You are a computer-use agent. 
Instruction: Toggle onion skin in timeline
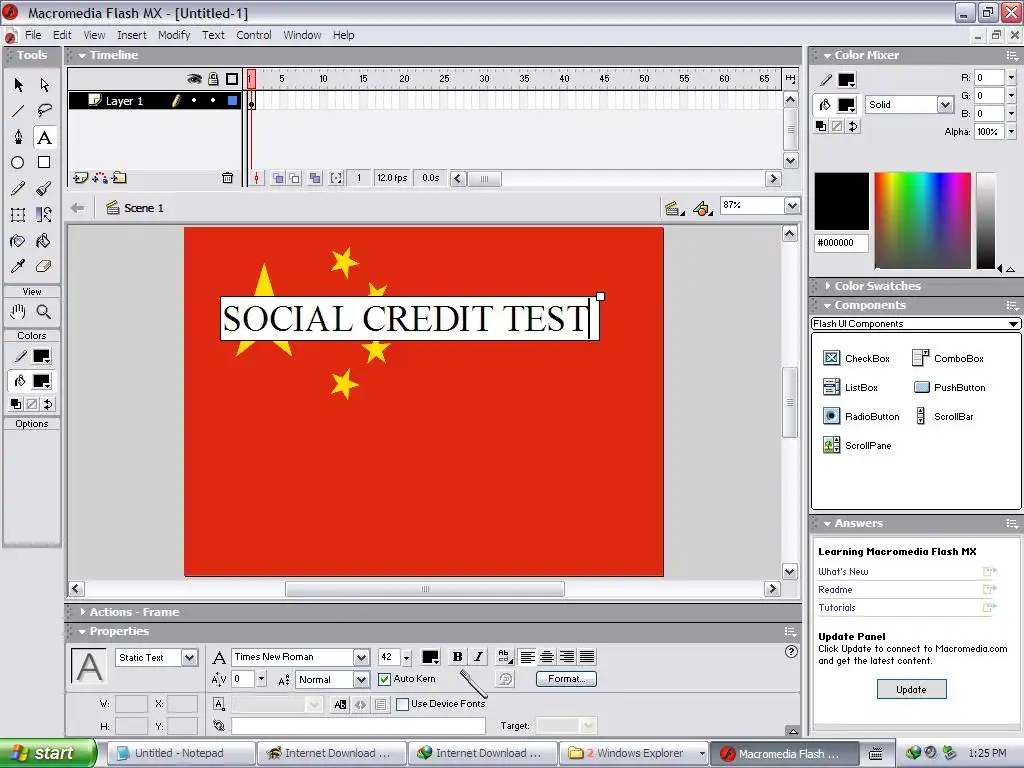278,178
